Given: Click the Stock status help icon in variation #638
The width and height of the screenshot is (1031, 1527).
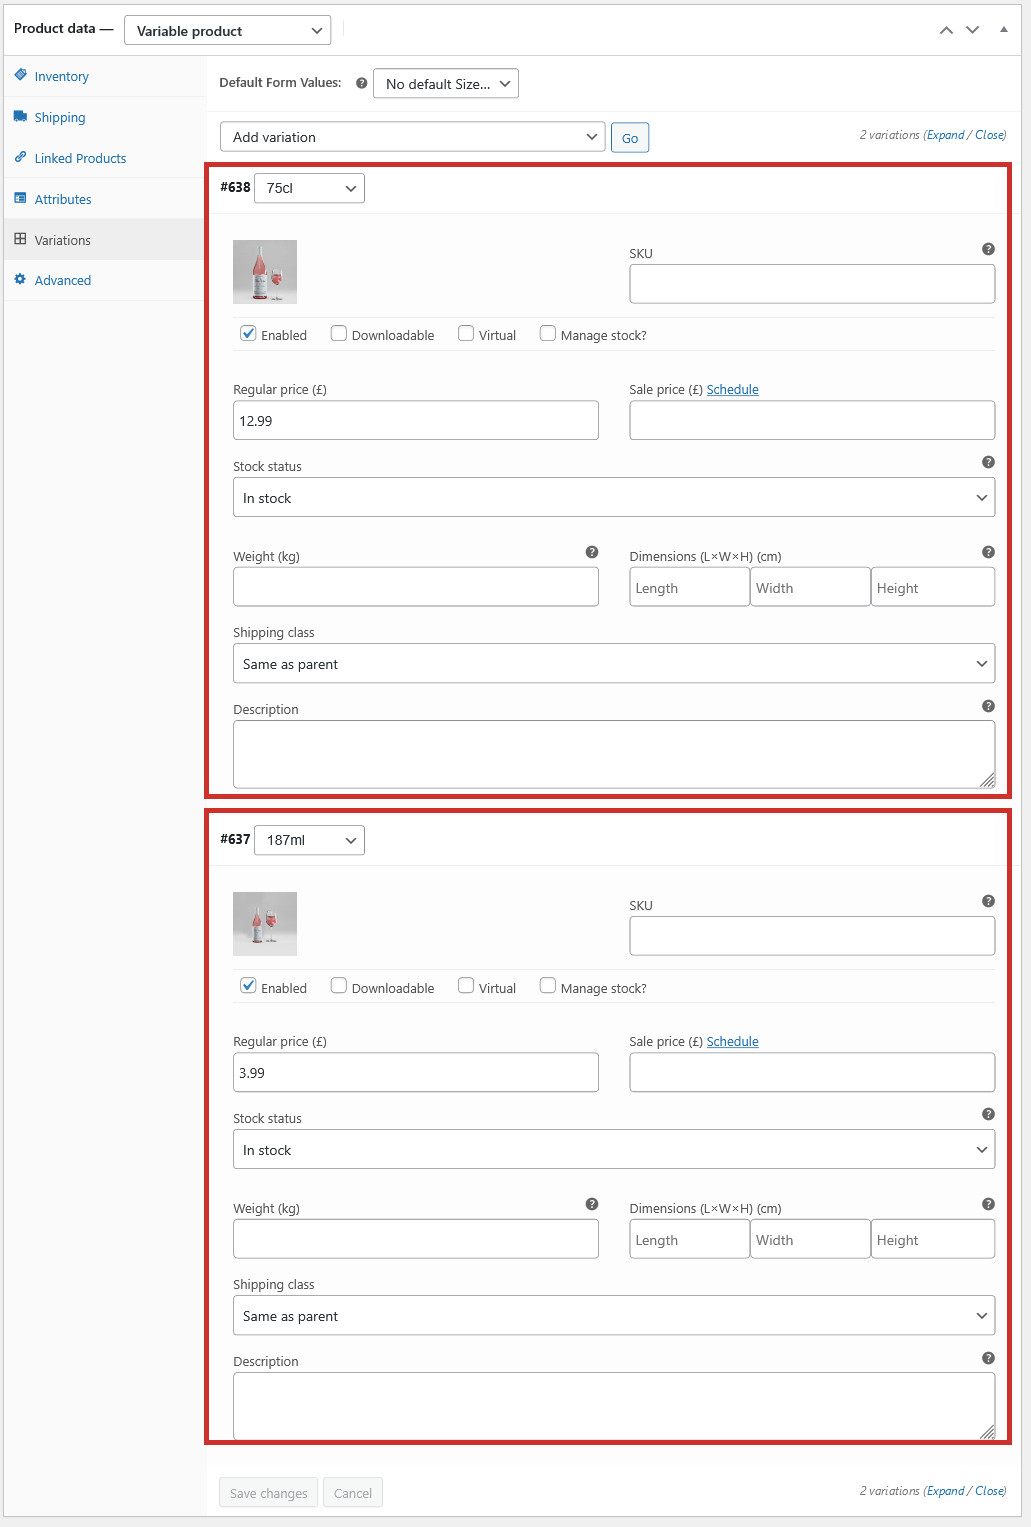Looking at the screenshot, I should tap(988, 462).
